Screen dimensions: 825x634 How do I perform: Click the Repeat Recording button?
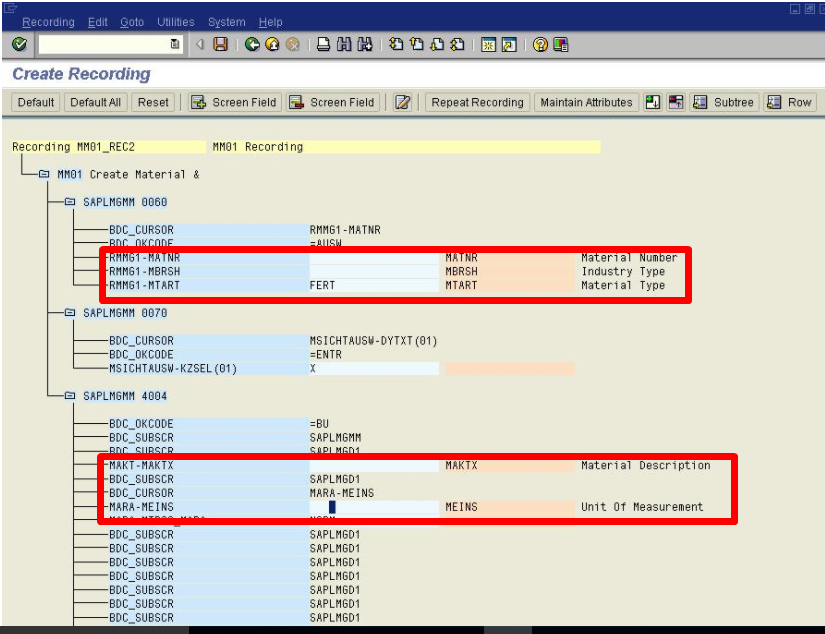coord(477,101)
